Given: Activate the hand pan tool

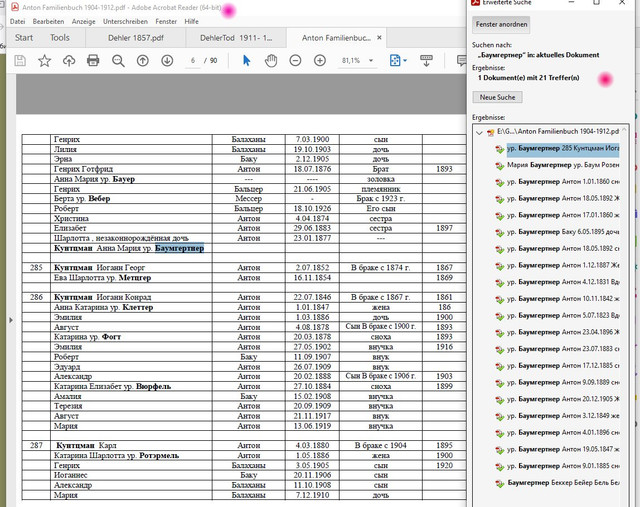Looking at the screenshot, I should (x=271, y=61).
